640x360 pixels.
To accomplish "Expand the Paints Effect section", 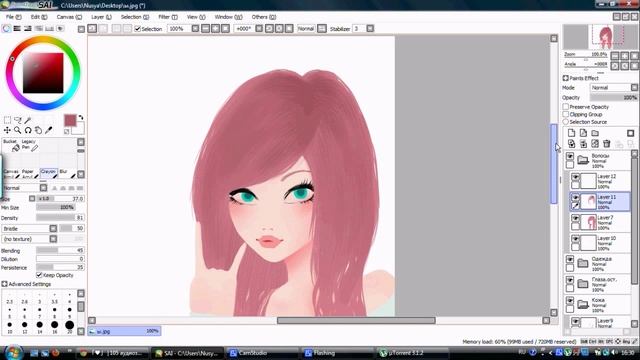I will [x=566, y=78].
